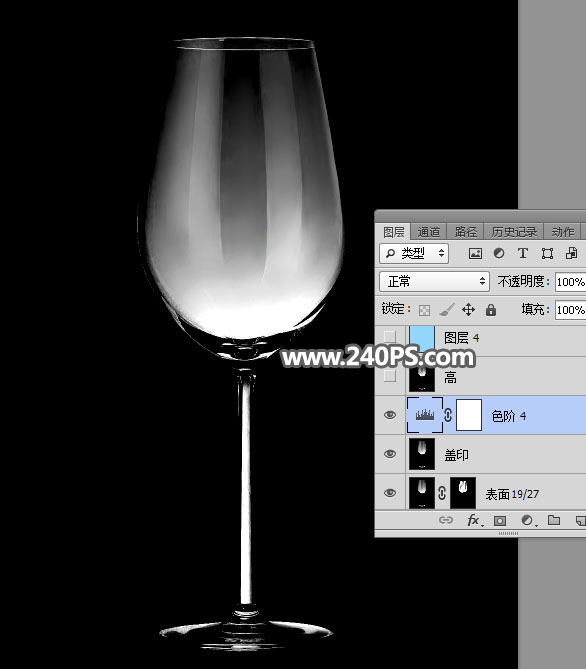The height and width of the screenshot is (669, 586).
Task: Create a new layer group folder
Action: click(554, 520)
